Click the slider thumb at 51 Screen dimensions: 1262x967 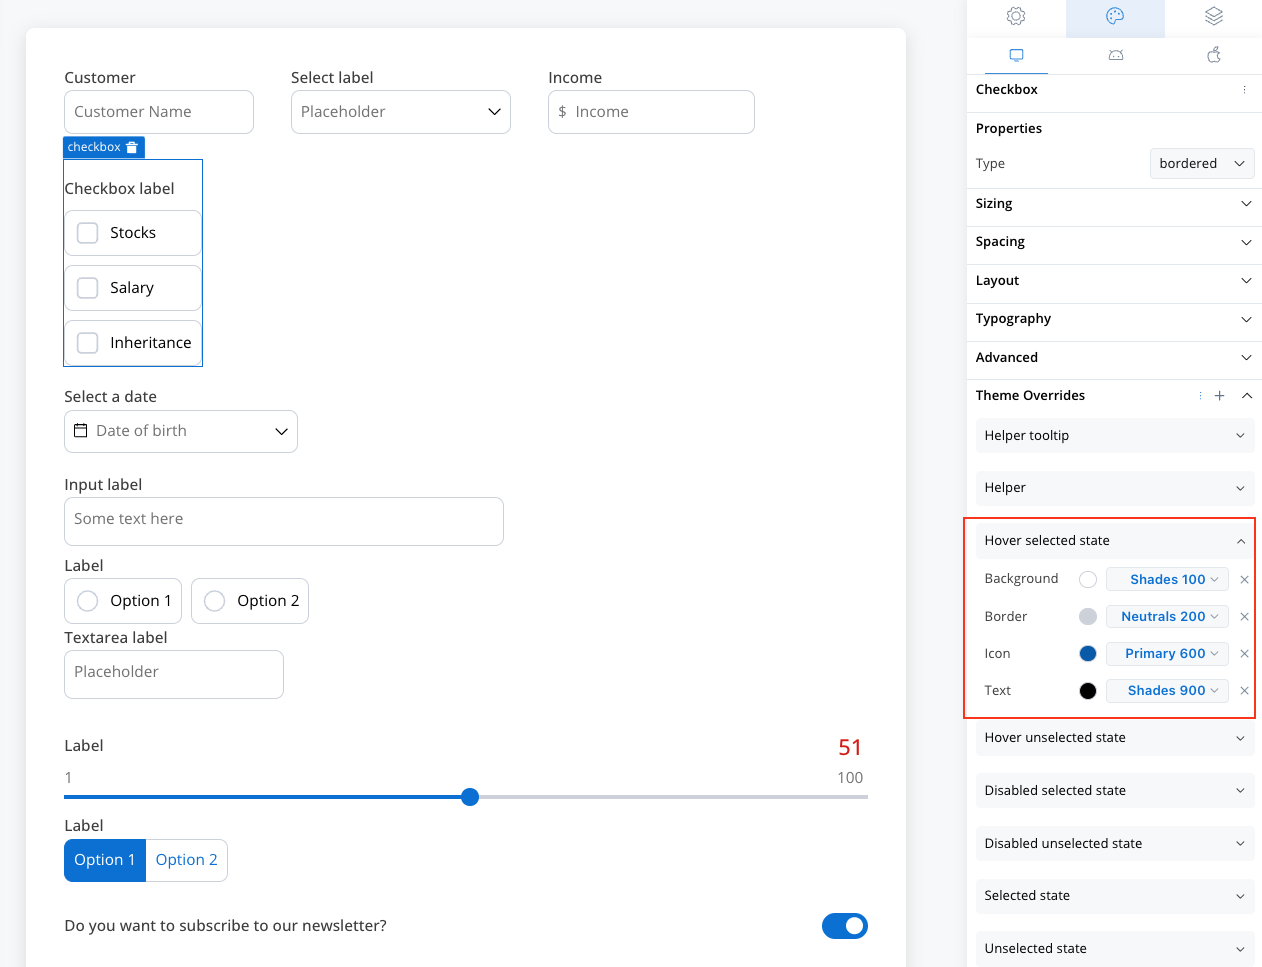(x=470, y=797)
